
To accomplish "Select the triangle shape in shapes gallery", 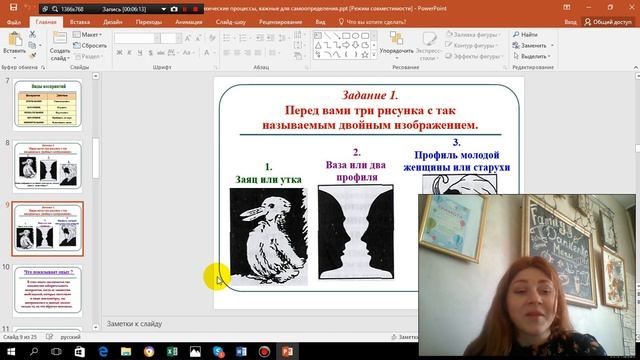I will pos(318,45).
